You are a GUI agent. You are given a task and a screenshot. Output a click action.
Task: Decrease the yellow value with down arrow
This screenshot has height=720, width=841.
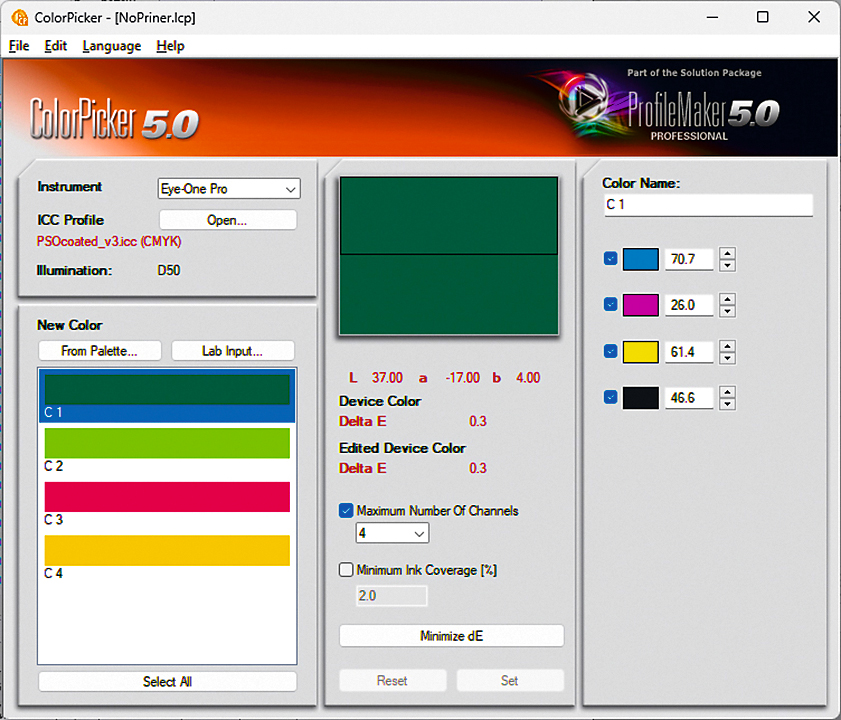pos(727,358)
